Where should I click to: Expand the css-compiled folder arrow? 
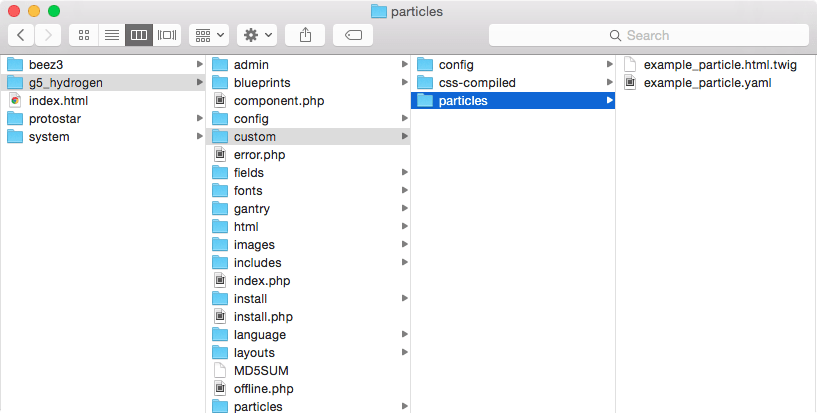click(x=610, y=82)
